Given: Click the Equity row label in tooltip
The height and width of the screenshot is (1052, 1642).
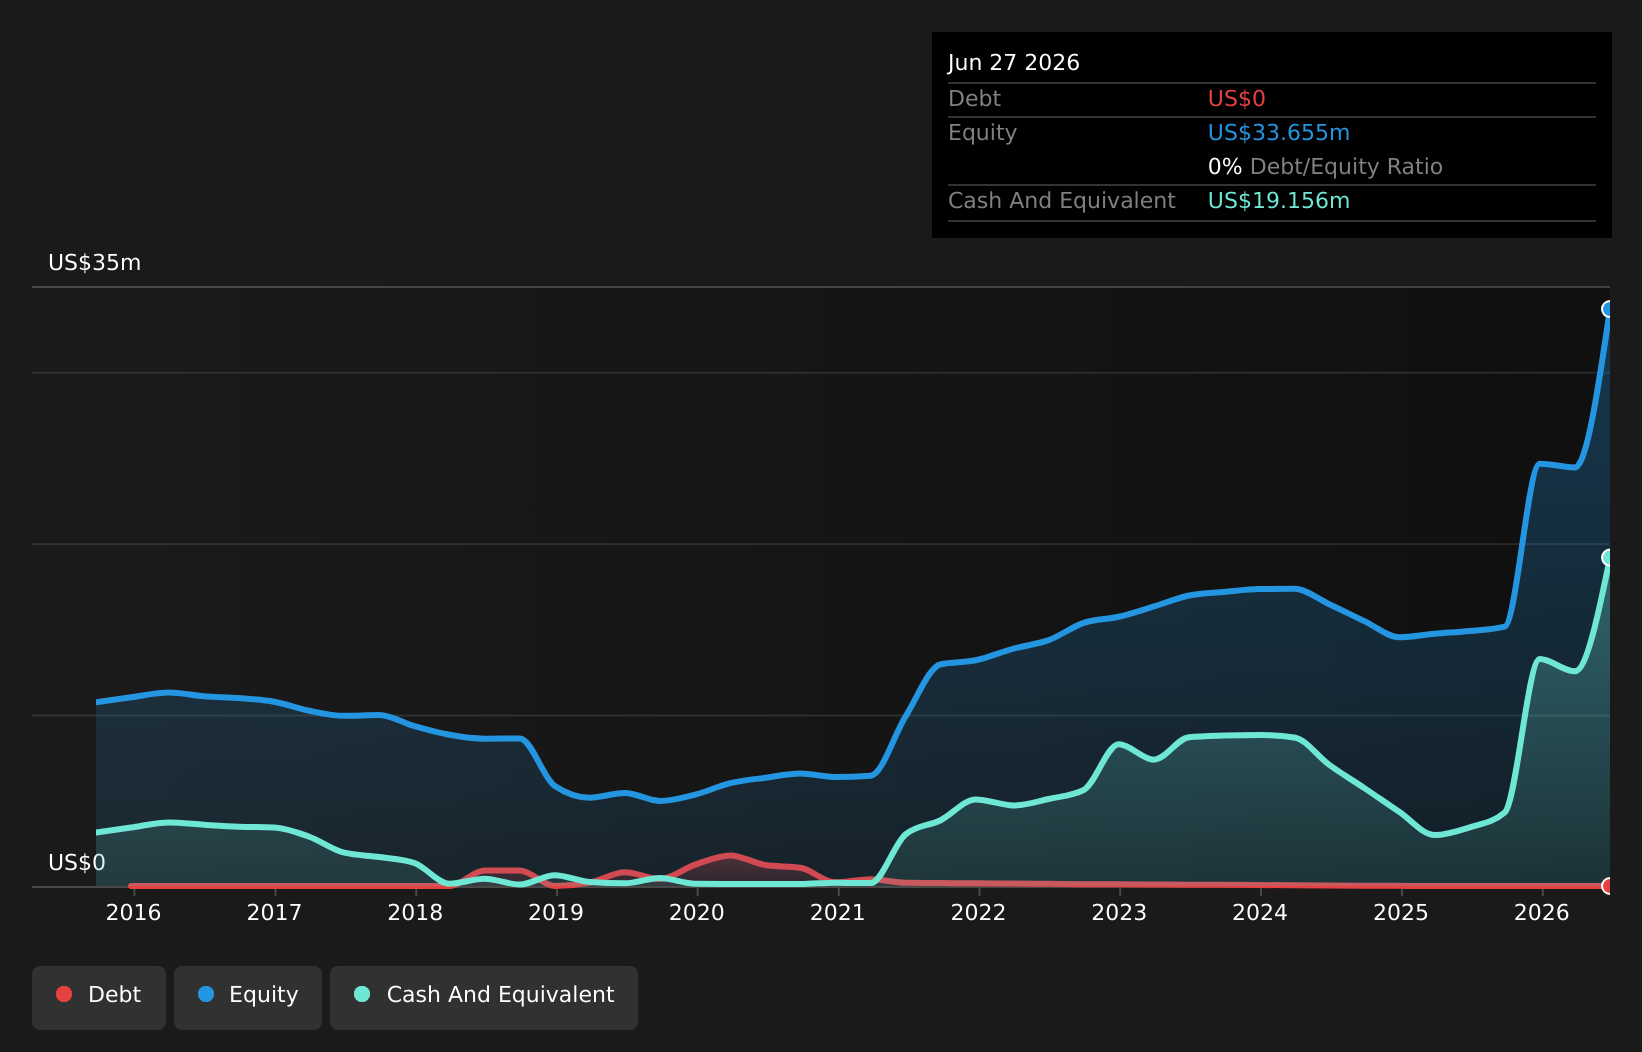Looking at the screenshot, I should click(x=982, y=133).
